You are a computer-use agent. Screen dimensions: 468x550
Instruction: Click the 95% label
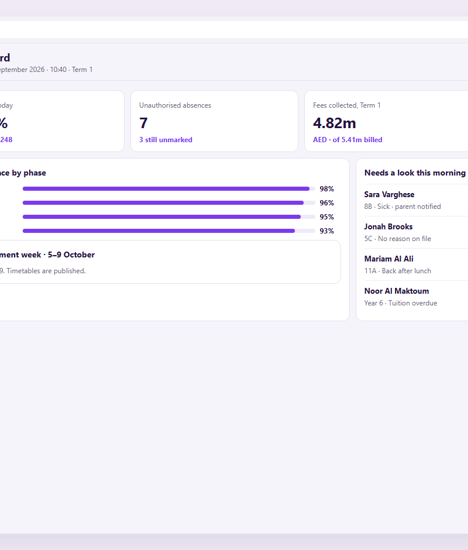click(326, 217)
